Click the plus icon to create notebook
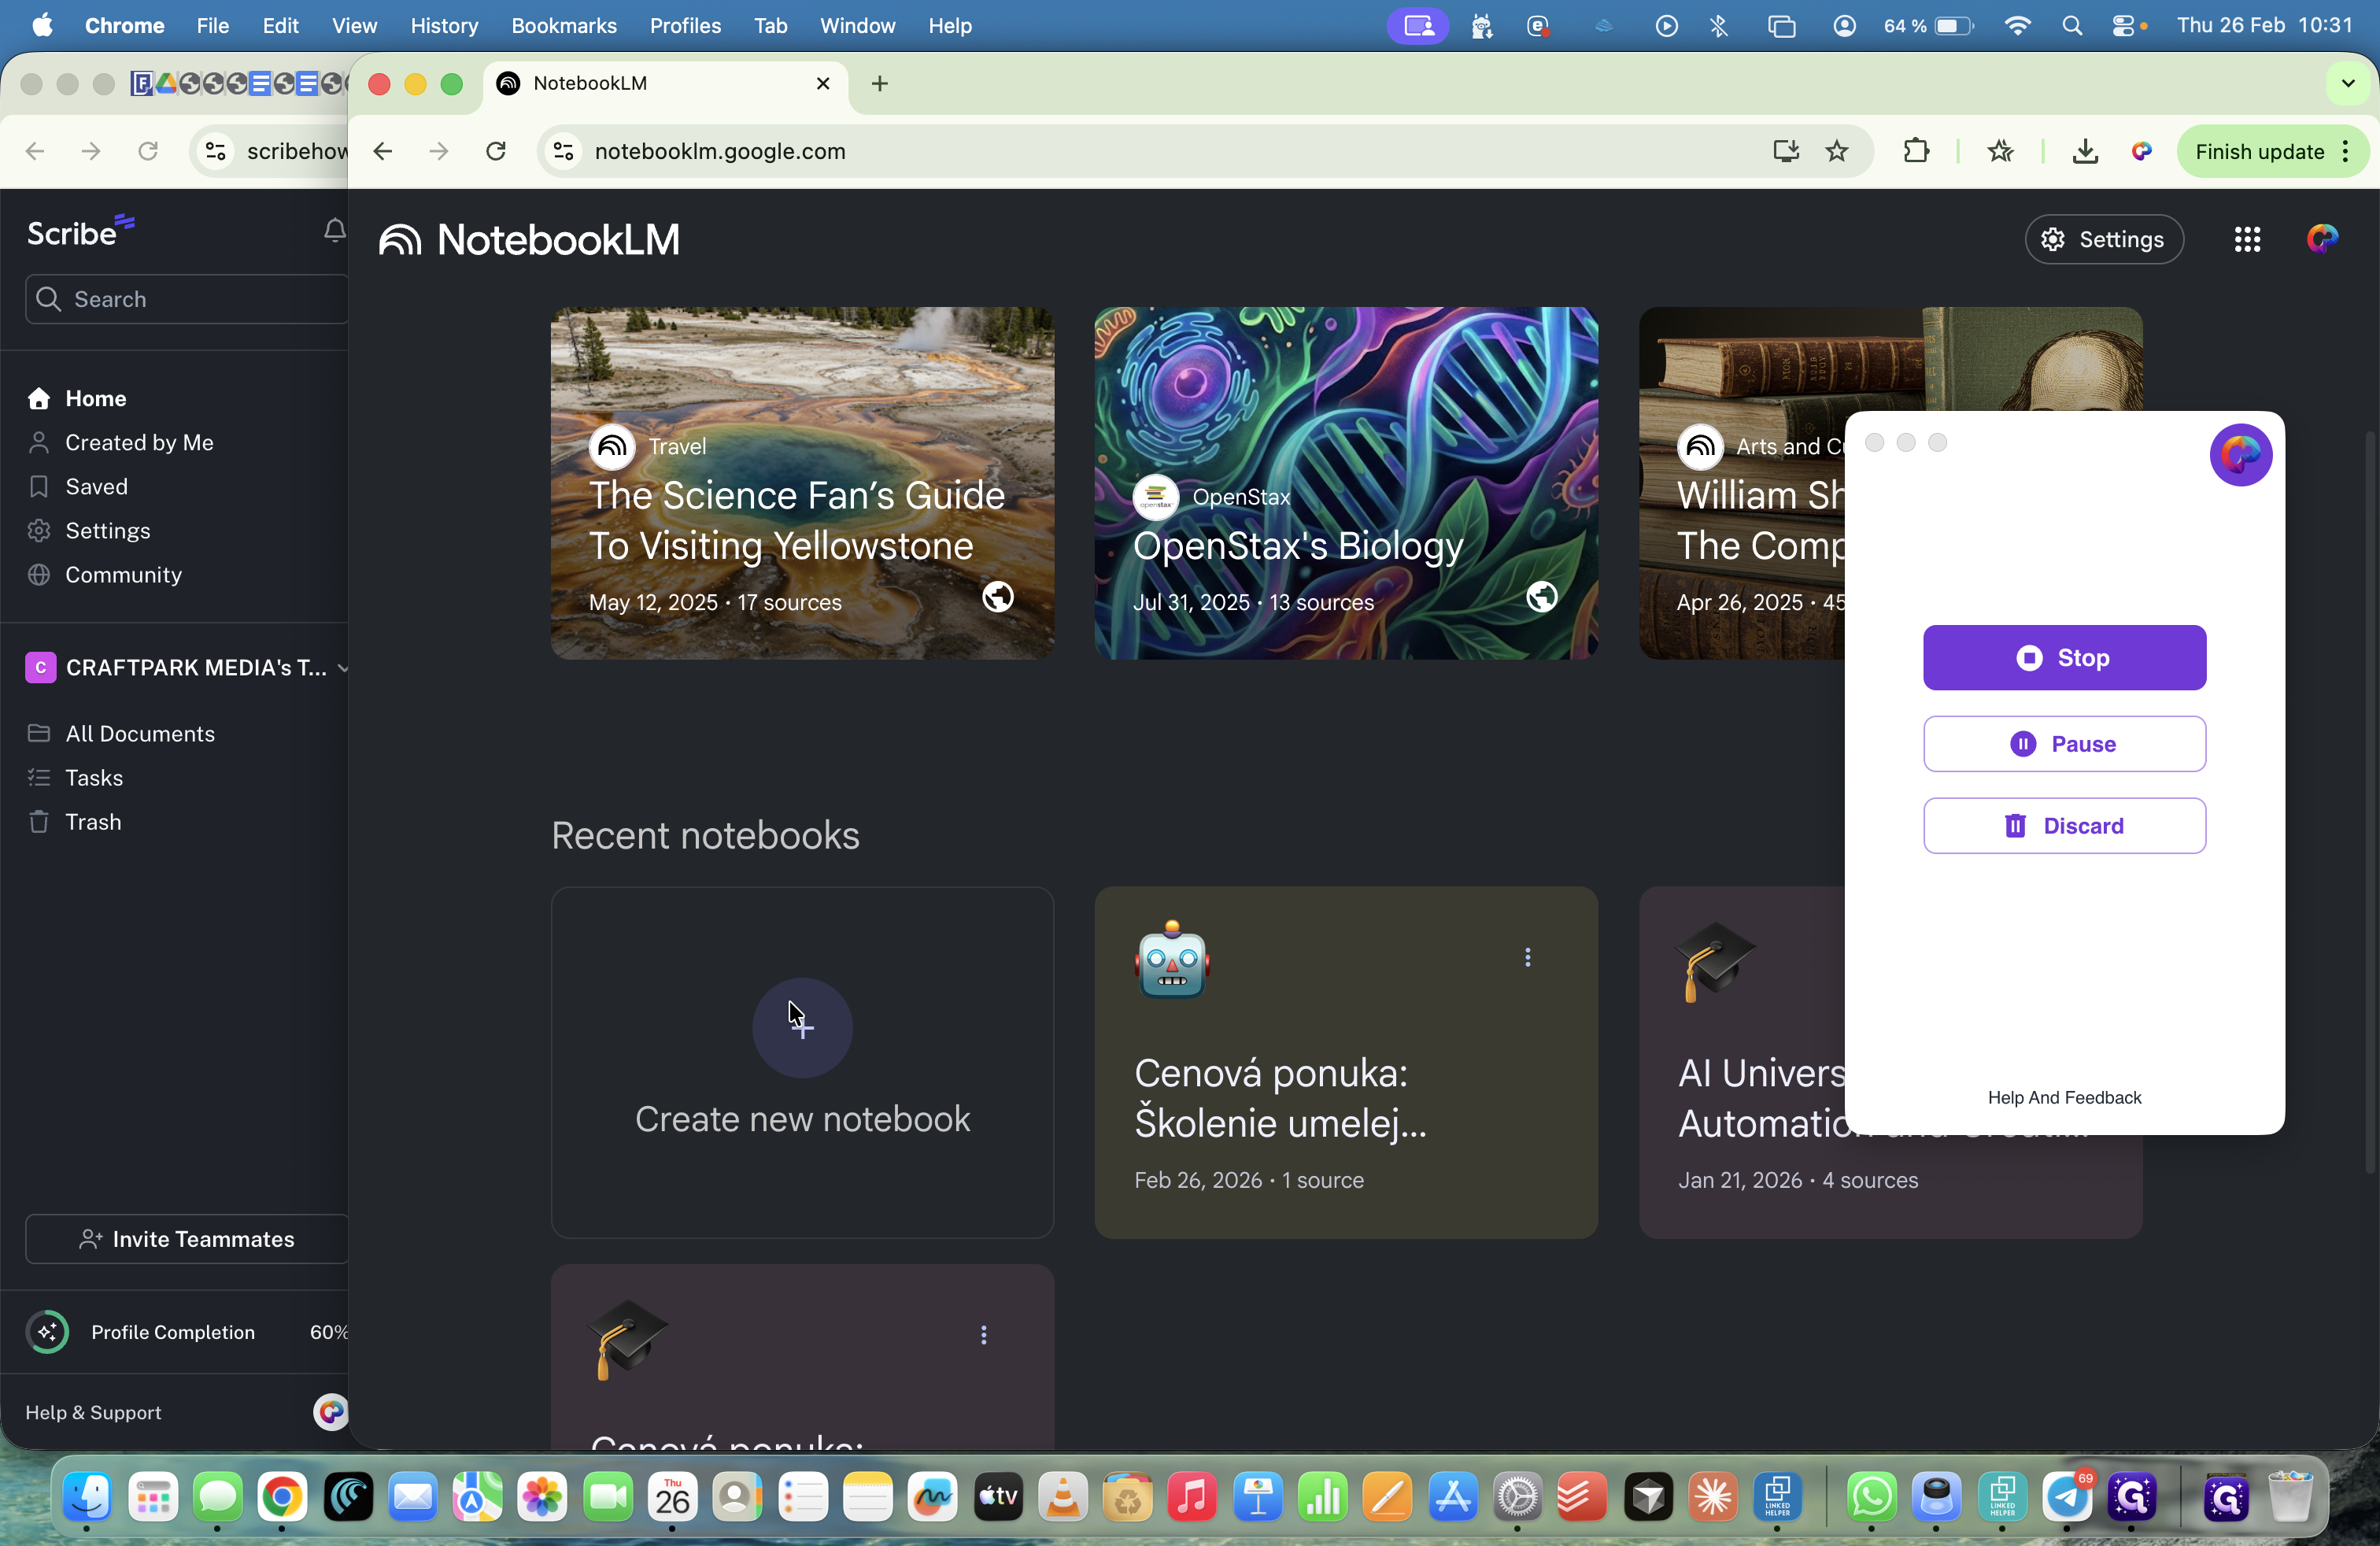The width and height of the screenshot is (2380, 1546). pyautogui.click(x=802, y=1027)
